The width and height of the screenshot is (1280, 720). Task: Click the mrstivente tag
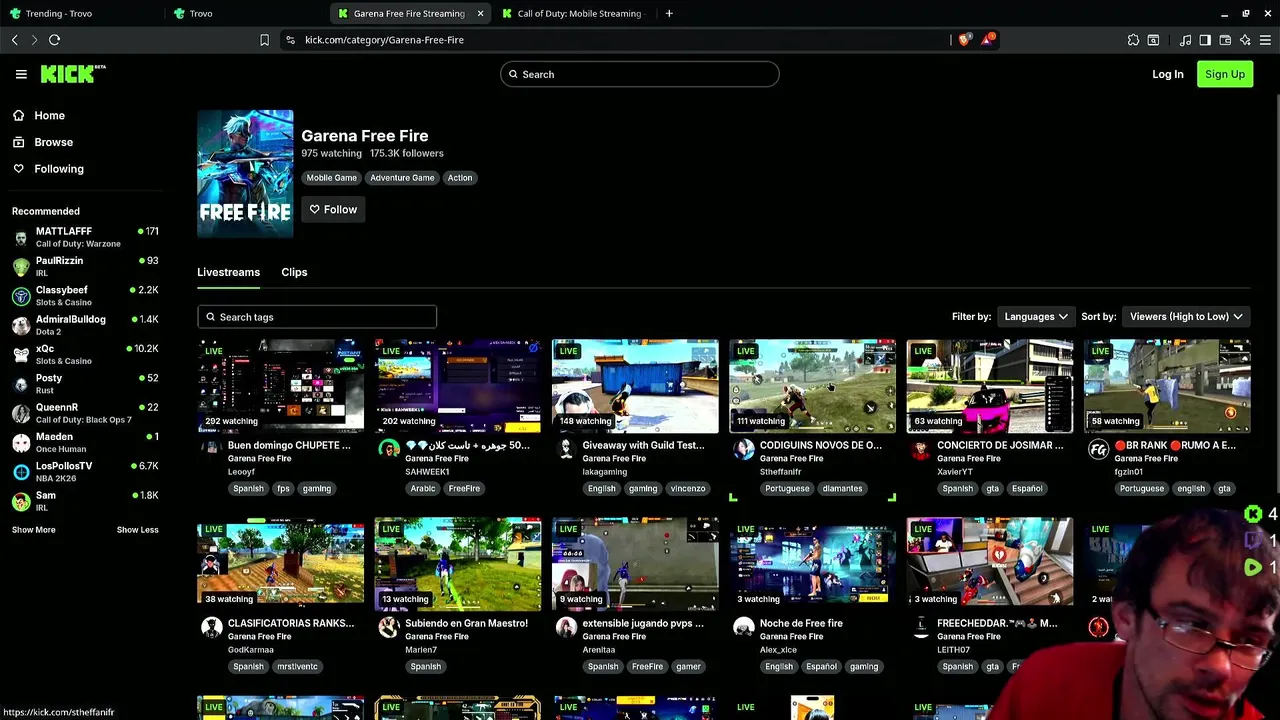[x=297, y=667]
